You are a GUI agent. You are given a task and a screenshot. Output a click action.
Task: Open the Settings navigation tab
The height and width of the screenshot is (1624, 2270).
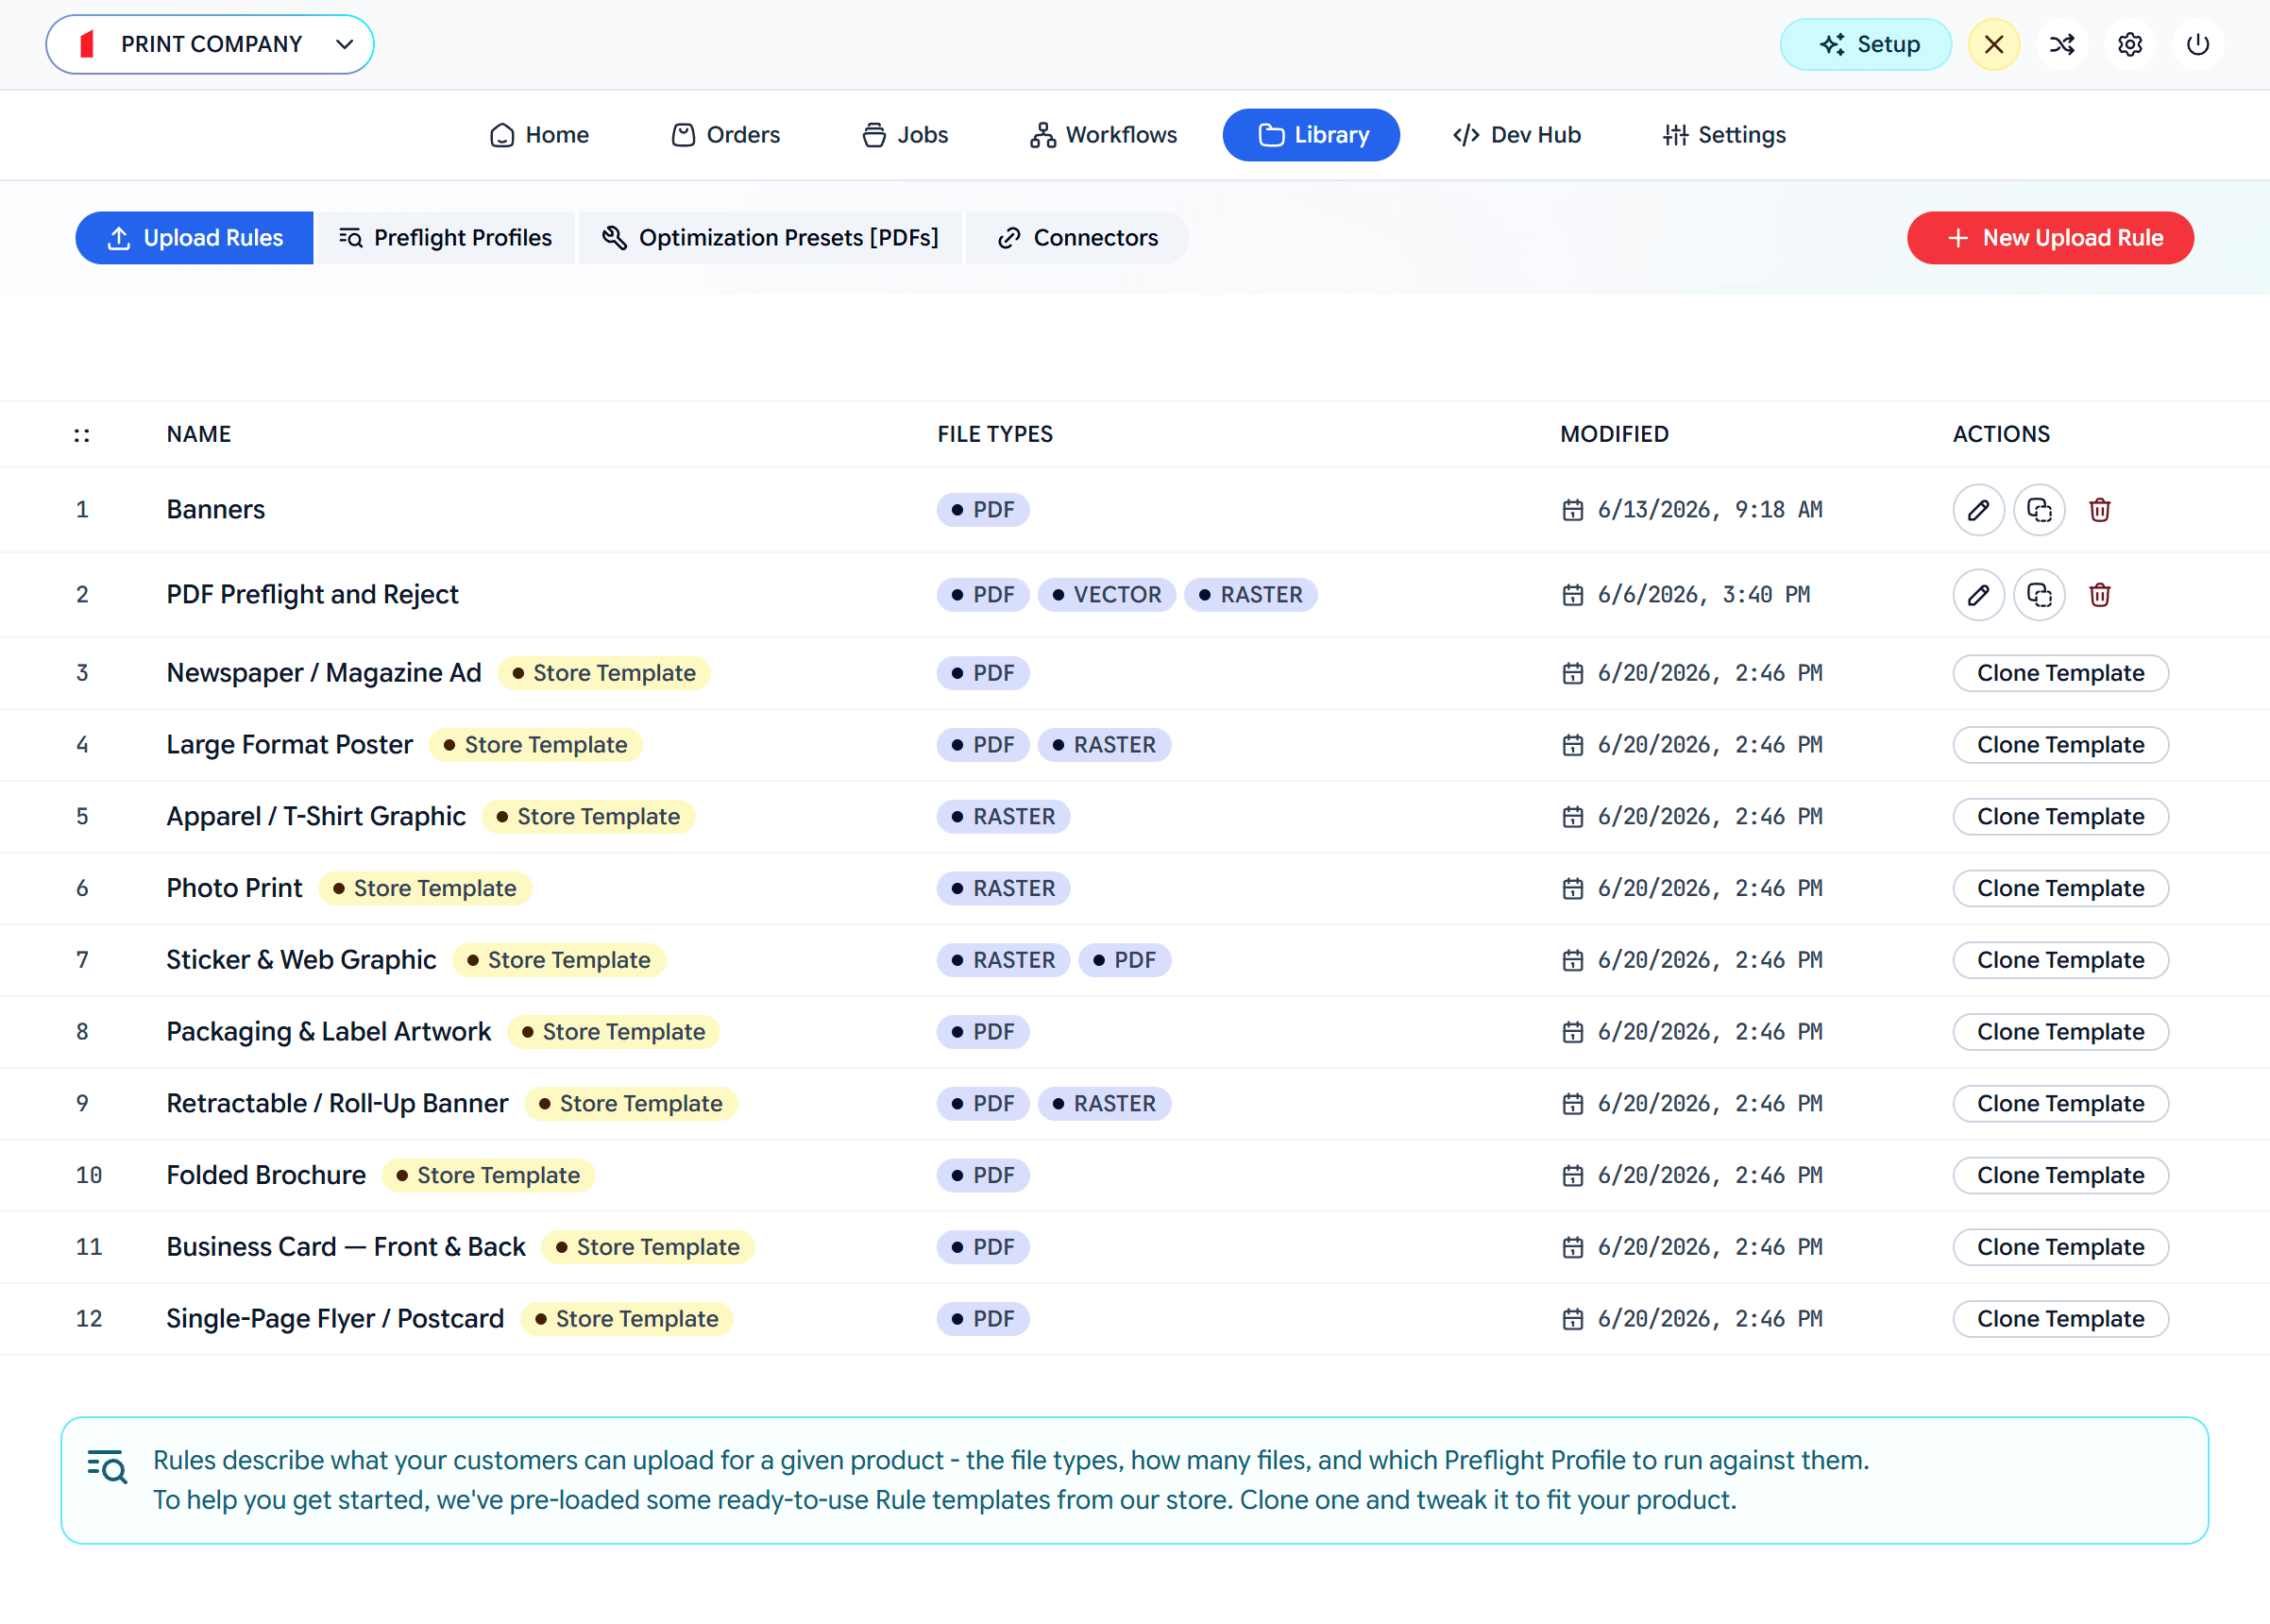point(1724,135)
